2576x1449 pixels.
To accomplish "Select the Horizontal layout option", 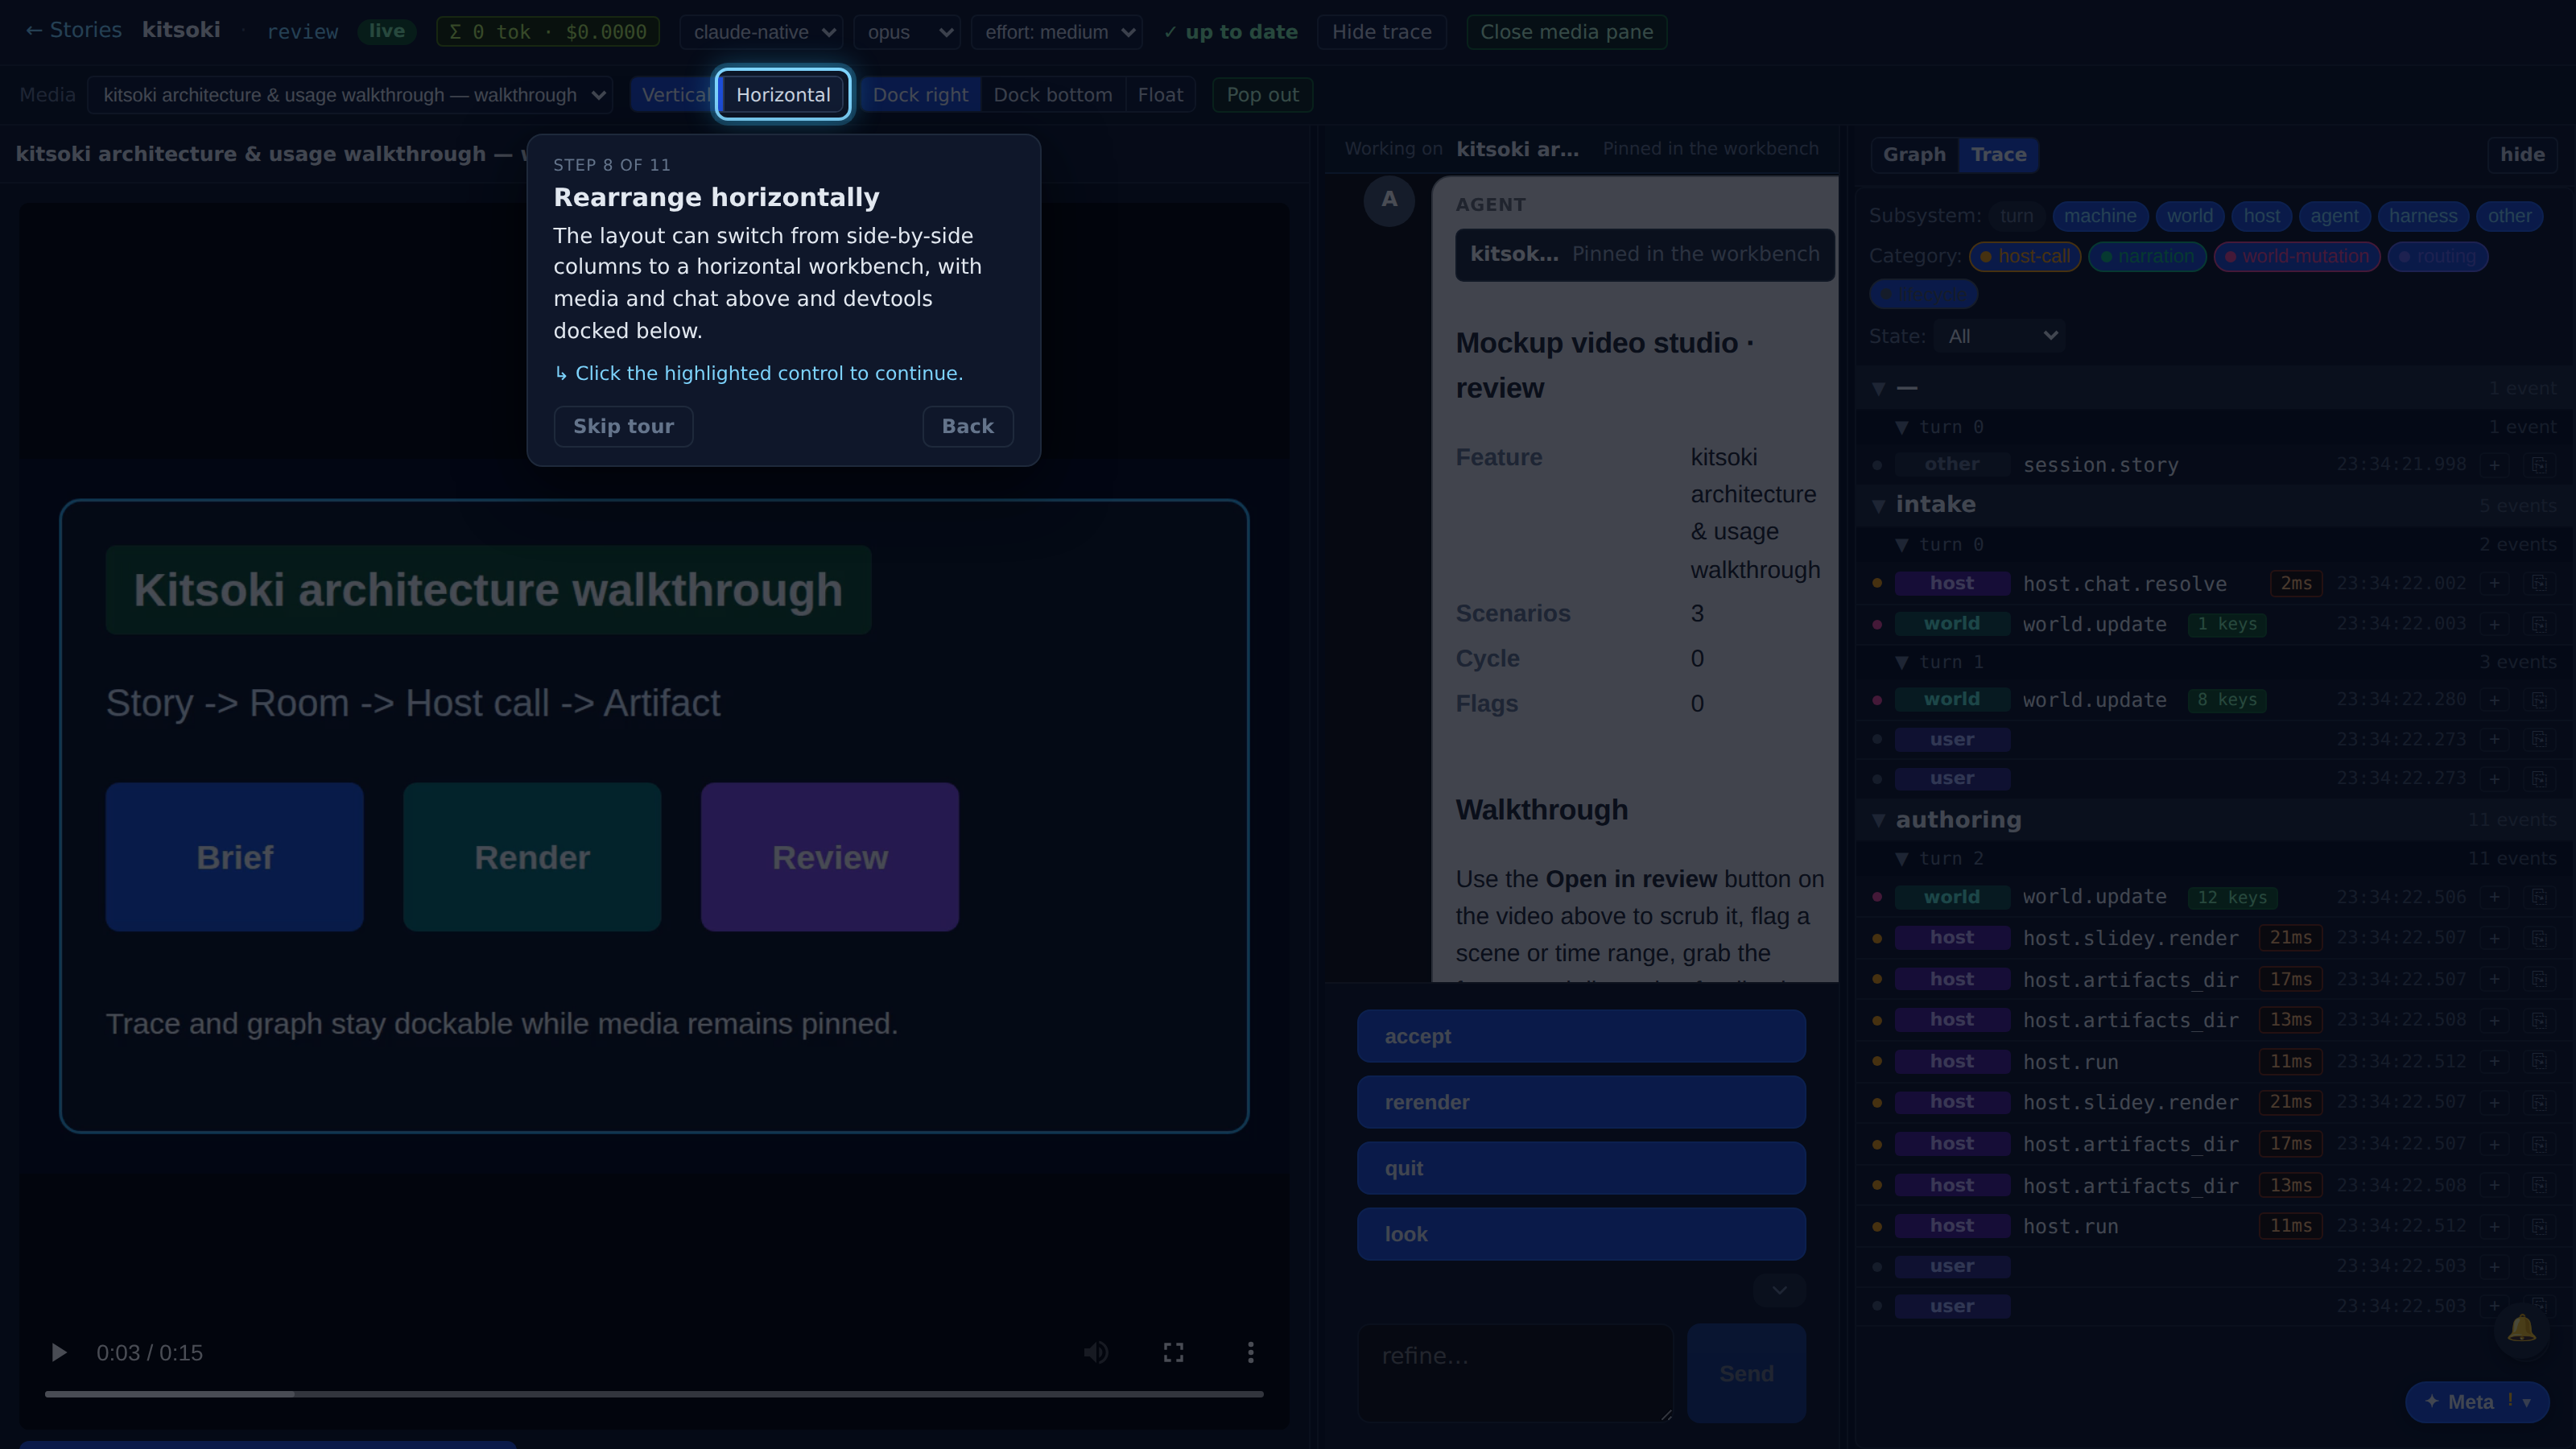I will click(x=783, y=95).
